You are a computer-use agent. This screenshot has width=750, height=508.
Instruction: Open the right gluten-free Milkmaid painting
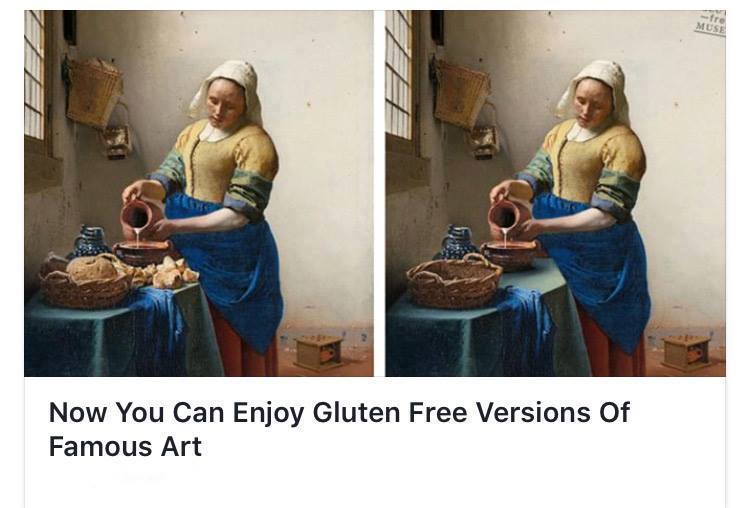point(555,193)
